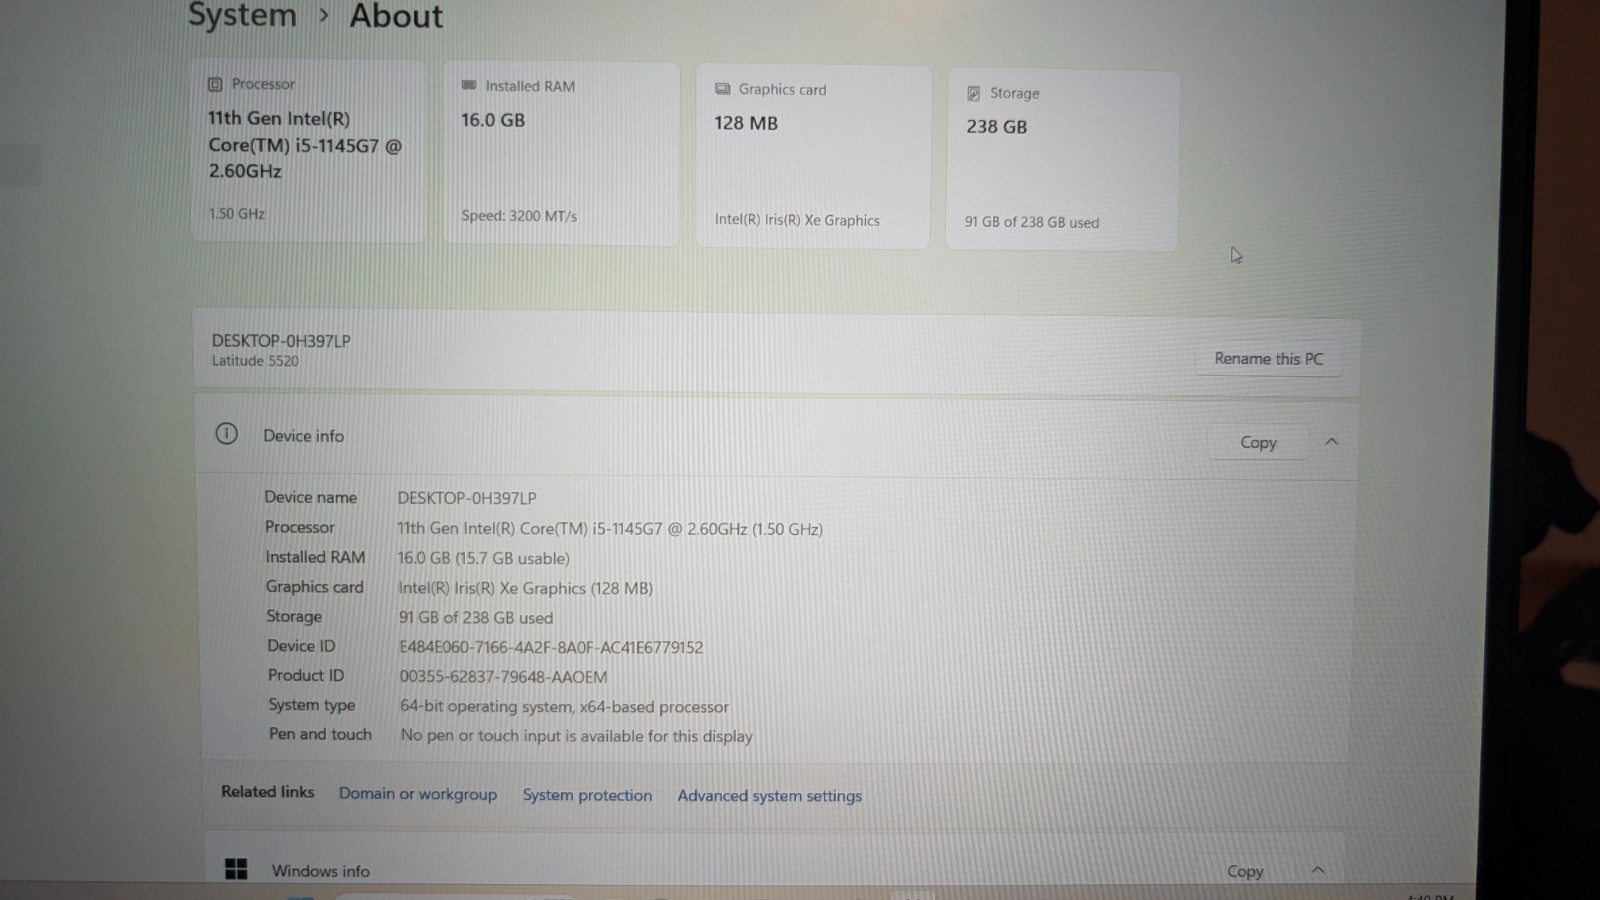This screenshot has width=1600, height=900.
Task: Select device name DESKTOP-0H397LP in Device info
Action: point(467,498)
